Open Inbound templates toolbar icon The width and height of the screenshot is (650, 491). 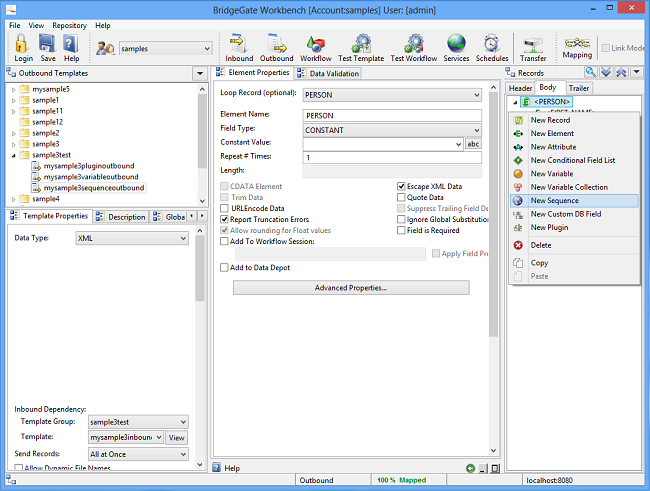pos(239,43)
